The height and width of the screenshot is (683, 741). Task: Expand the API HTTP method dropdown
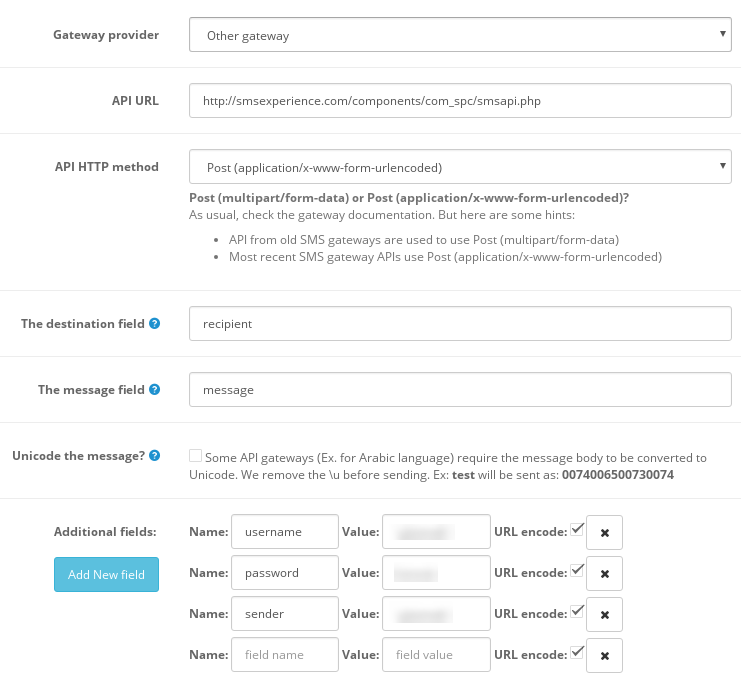pyautogui.click(x=460, y=167)
